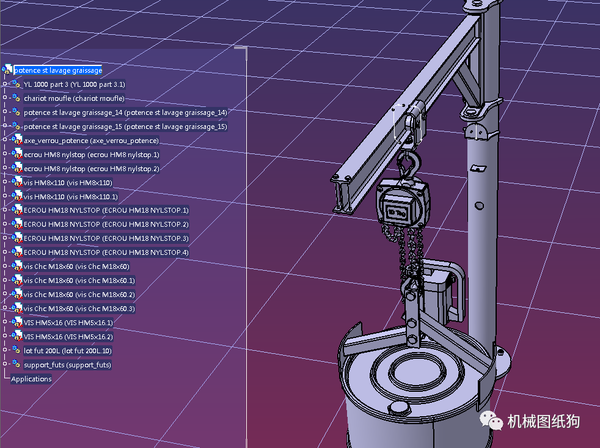Click the YL 1000 part 3 product icon
The width and height of the screenshot is (600, 448).
click(x=16, y=84)
